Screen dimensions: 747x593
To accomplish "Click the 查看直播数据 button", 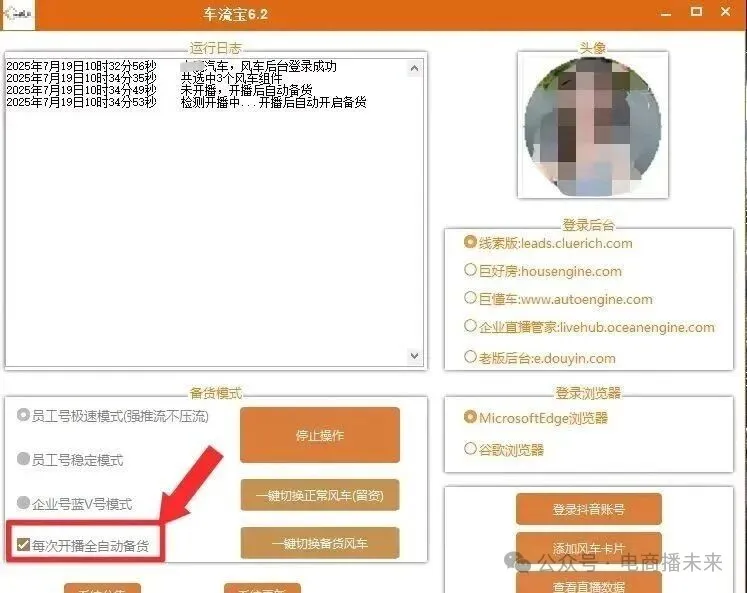I will pyautogui.click(x=589, y=585).
